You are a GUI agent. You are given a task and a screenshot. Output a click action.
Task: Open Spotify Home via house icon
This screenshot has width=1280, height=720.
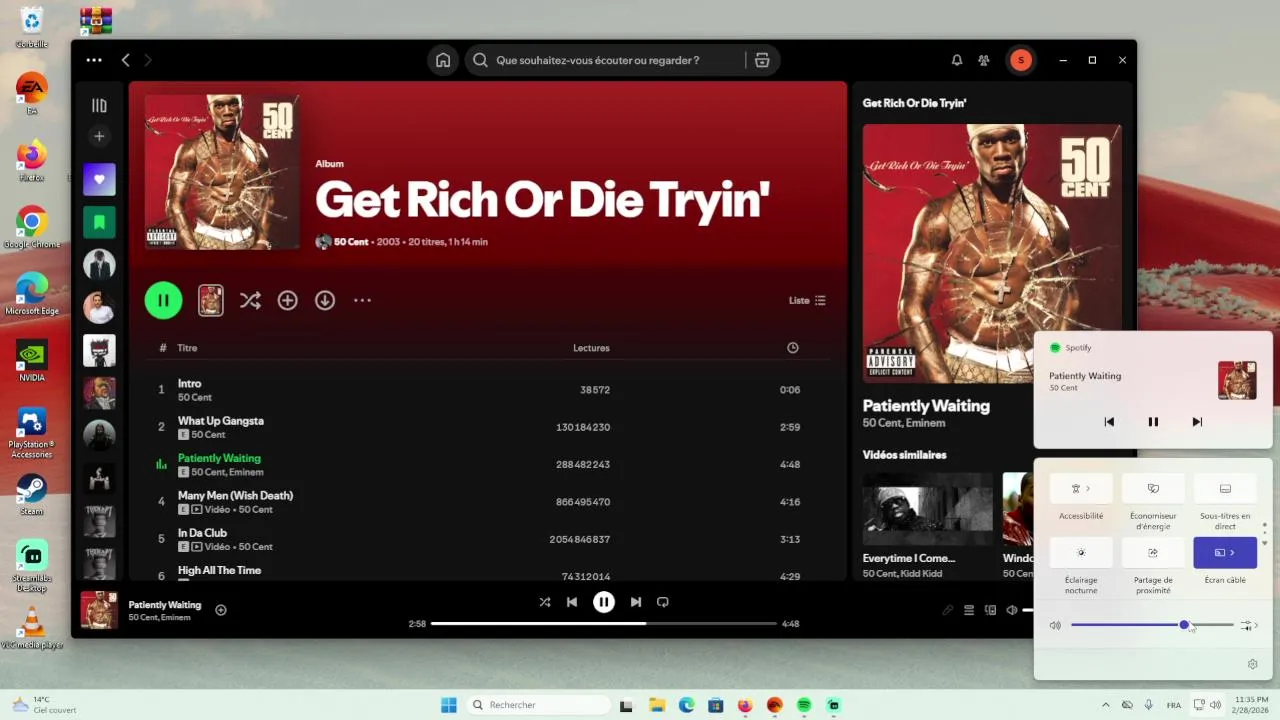point(443,60)
